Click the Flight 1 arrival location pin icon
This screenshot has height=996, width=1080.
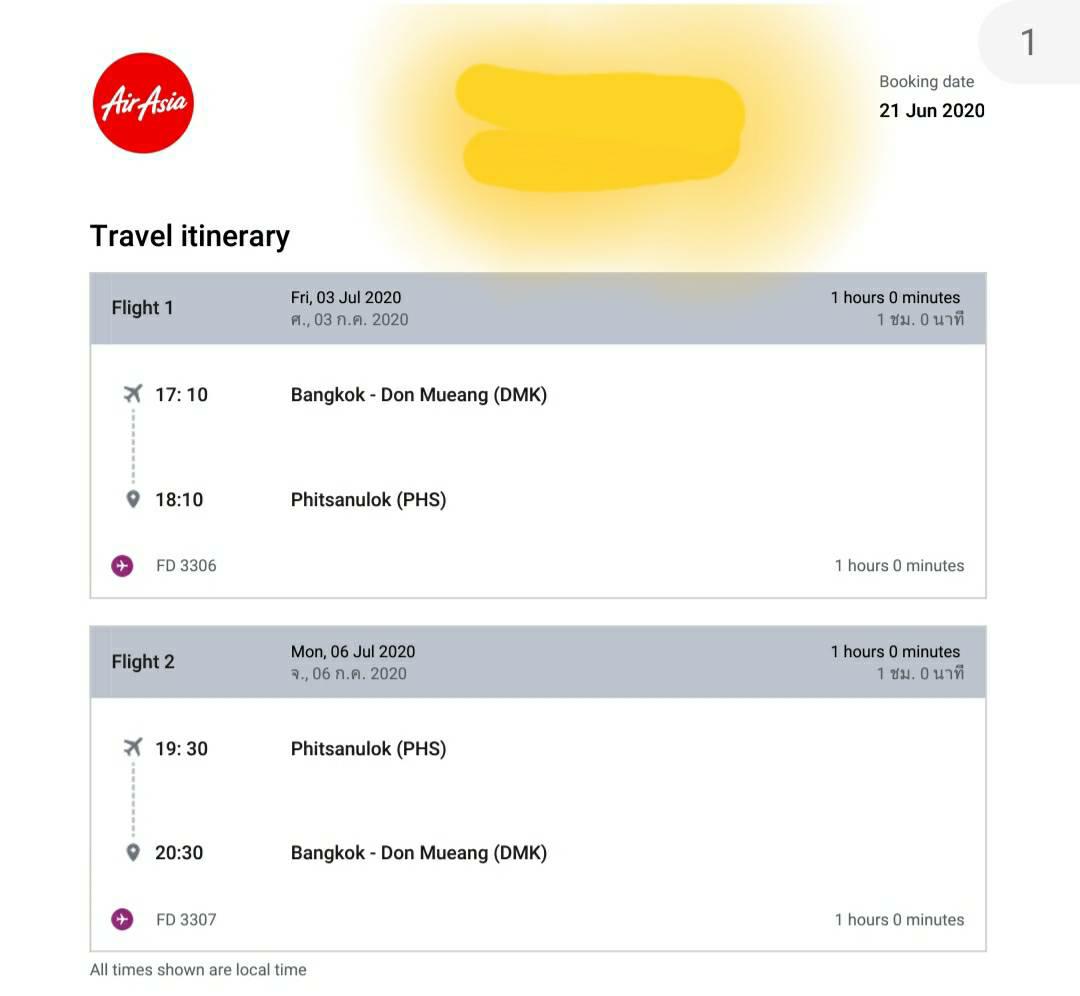(133, 499)
